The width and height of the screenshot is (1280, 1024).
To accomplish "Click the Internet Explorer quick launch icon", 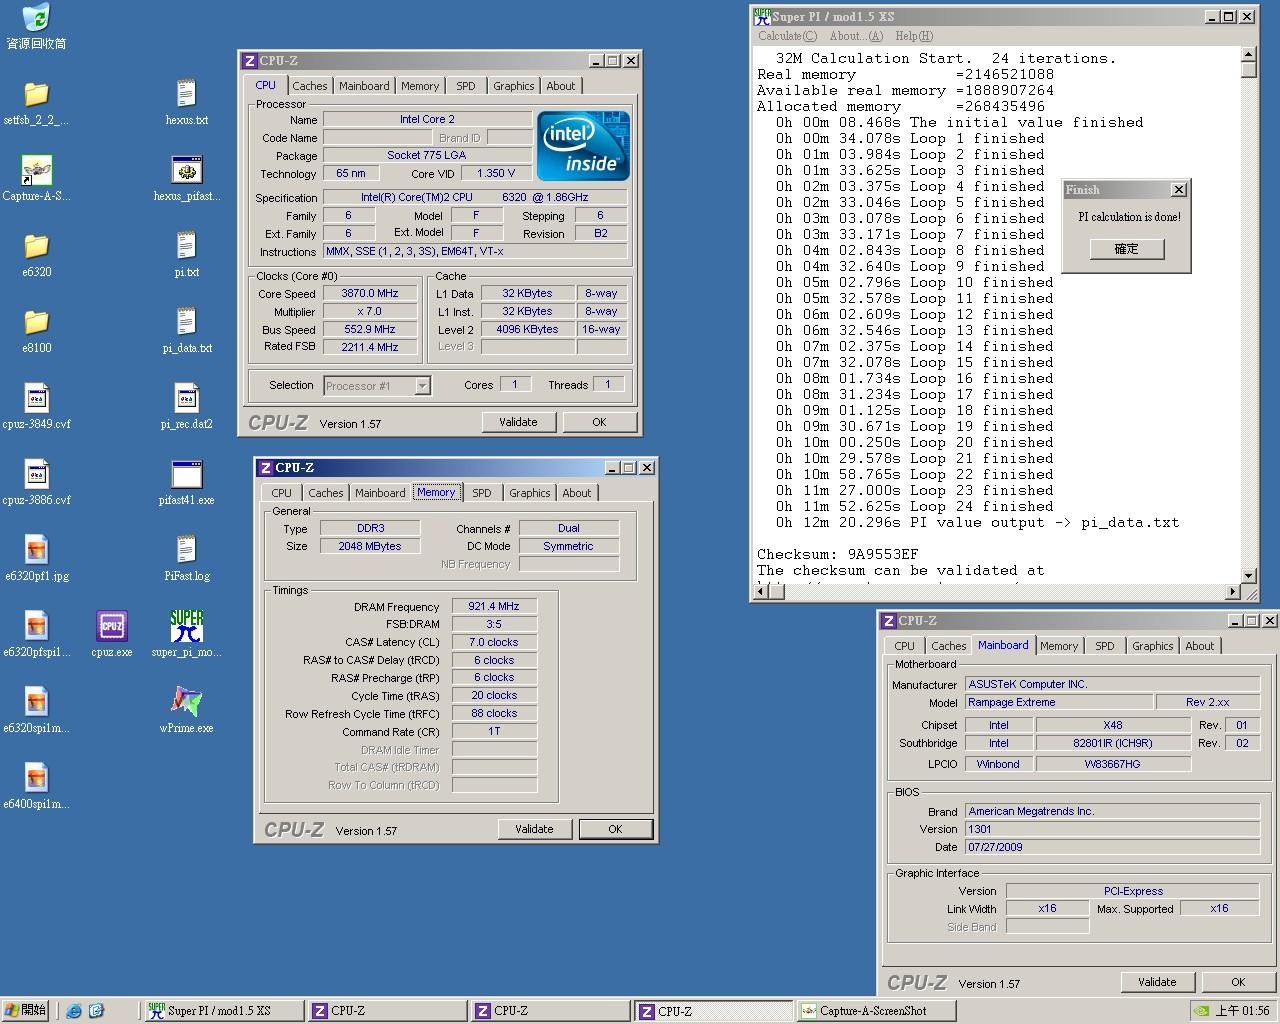I will (x=74, y=1011).
